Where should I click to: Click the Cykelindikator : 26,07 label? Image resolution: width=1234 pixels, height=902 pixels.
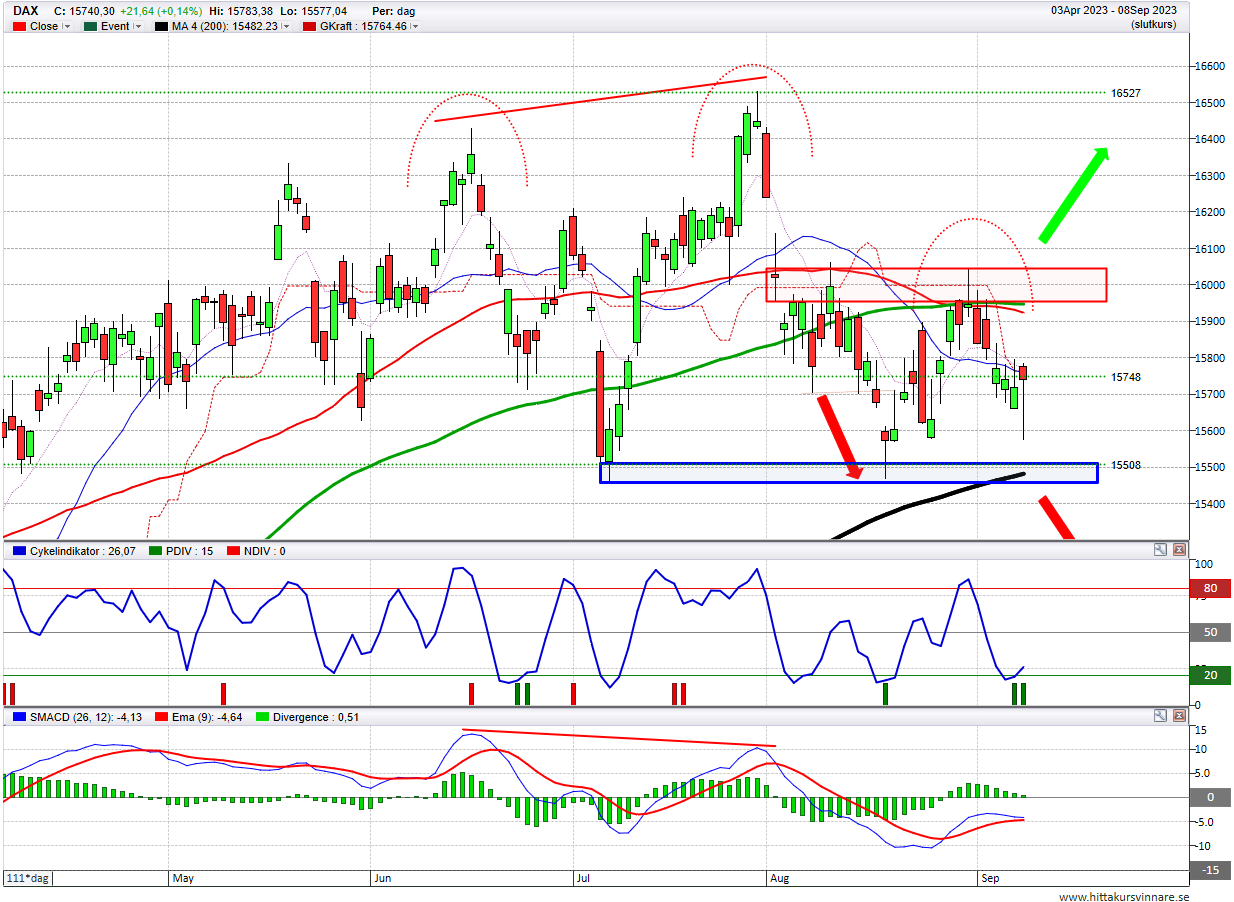83,551
